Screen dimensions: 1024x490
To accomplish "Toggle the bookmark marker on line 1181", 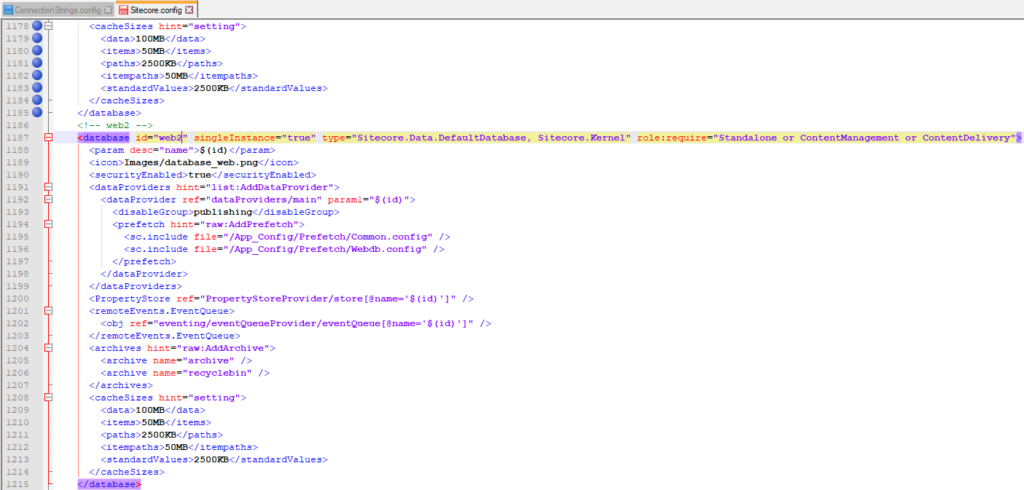I will [x=37, y=64].
